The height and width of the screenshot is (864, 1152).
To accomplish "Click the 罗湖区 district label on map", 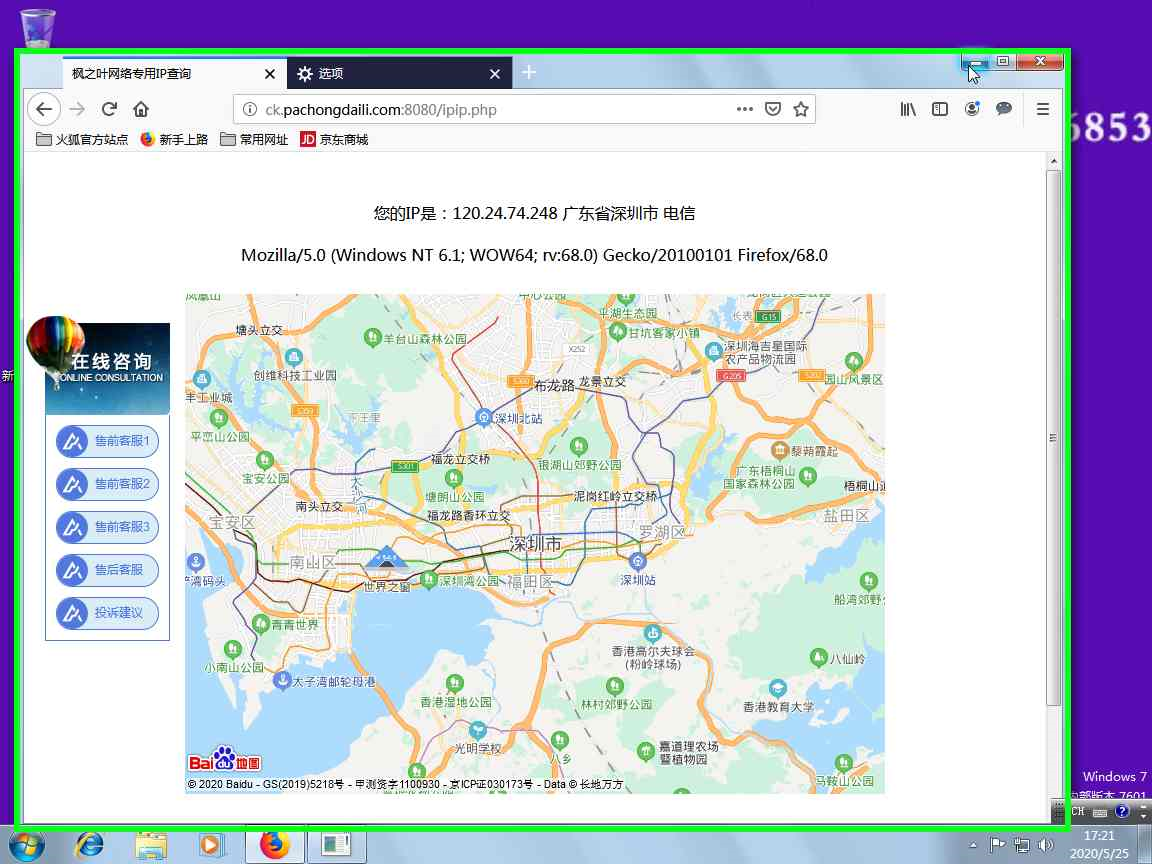I will coord(661,532).
